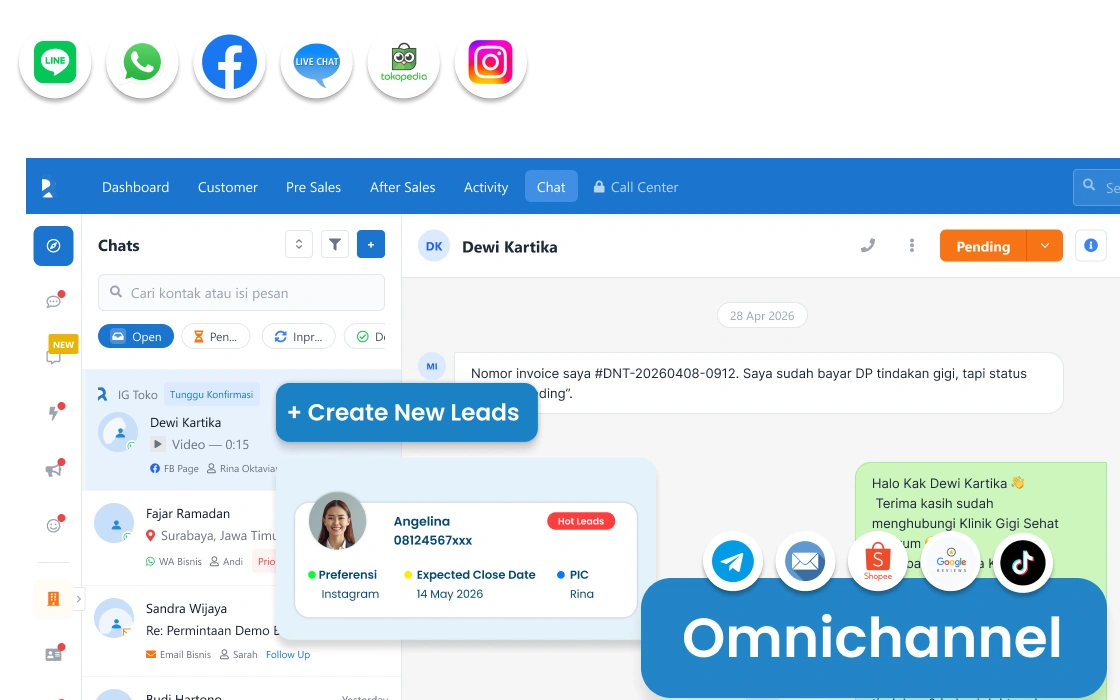Viewport: 1120px width, 700px height.
Task: Open the sidebar item tagged NEW
Action: 55,356
